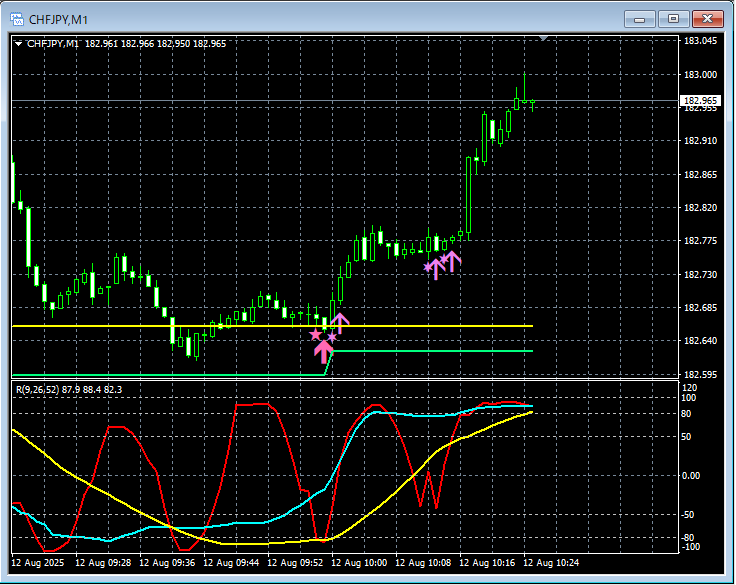The width and height of the screenshot is (736, 585).
Task: Click the 12 Aug 09:36 time label
Action: point(167,562)
